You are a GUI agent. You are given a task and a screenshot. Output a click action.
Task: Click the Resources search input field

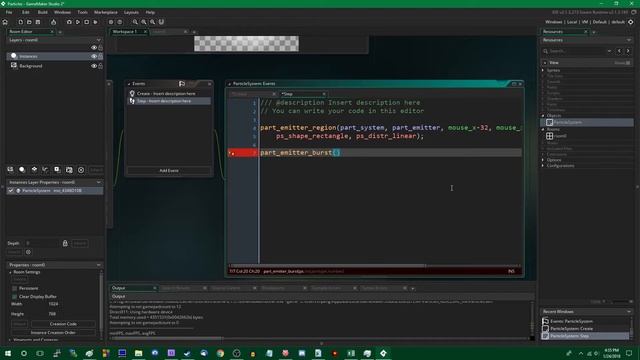pos(577,51)
